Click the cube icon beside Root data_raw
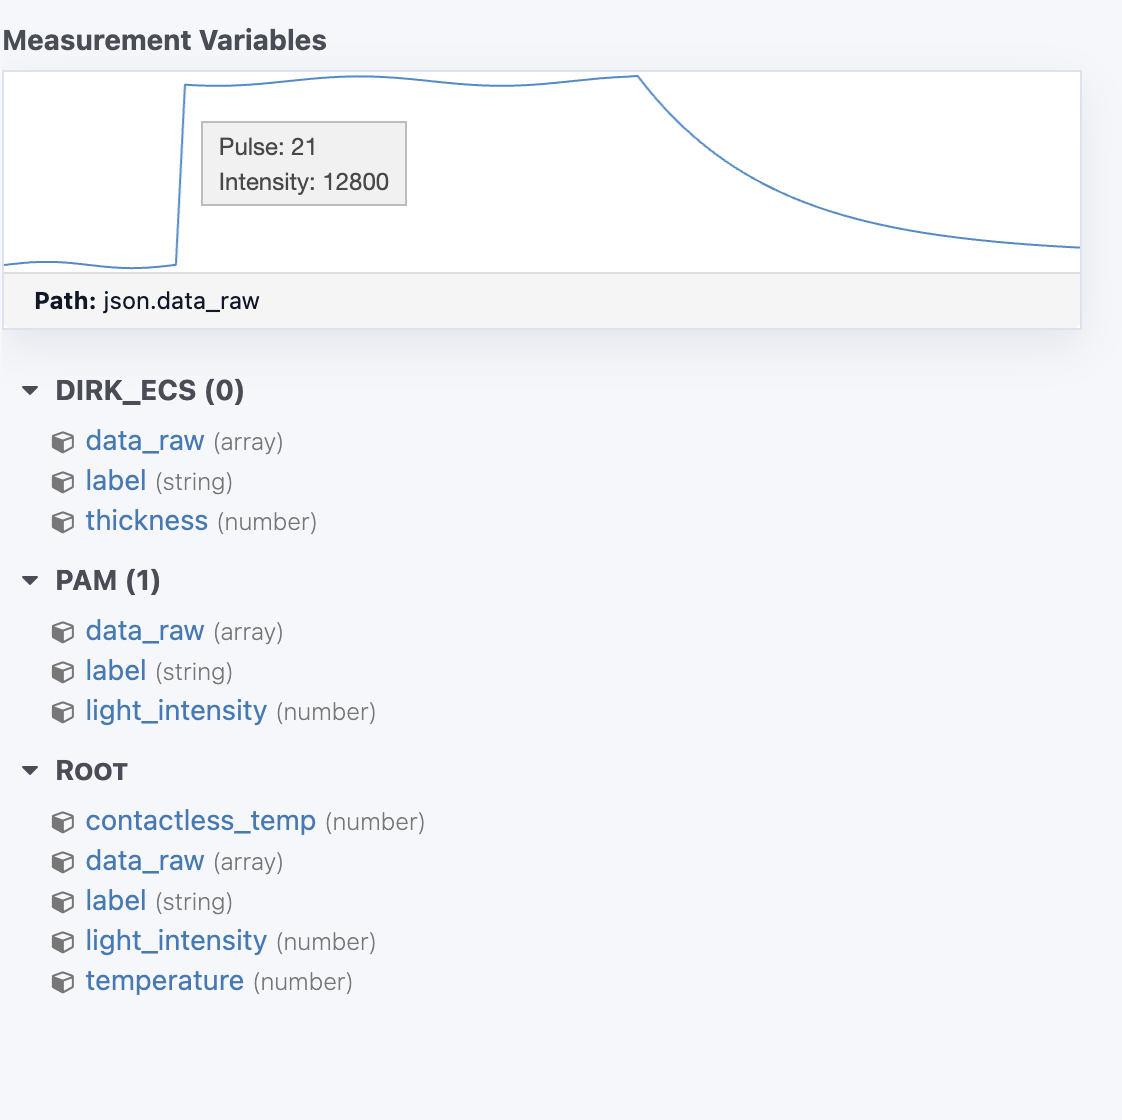The image size is (1122, 1120). coord(63,862)
